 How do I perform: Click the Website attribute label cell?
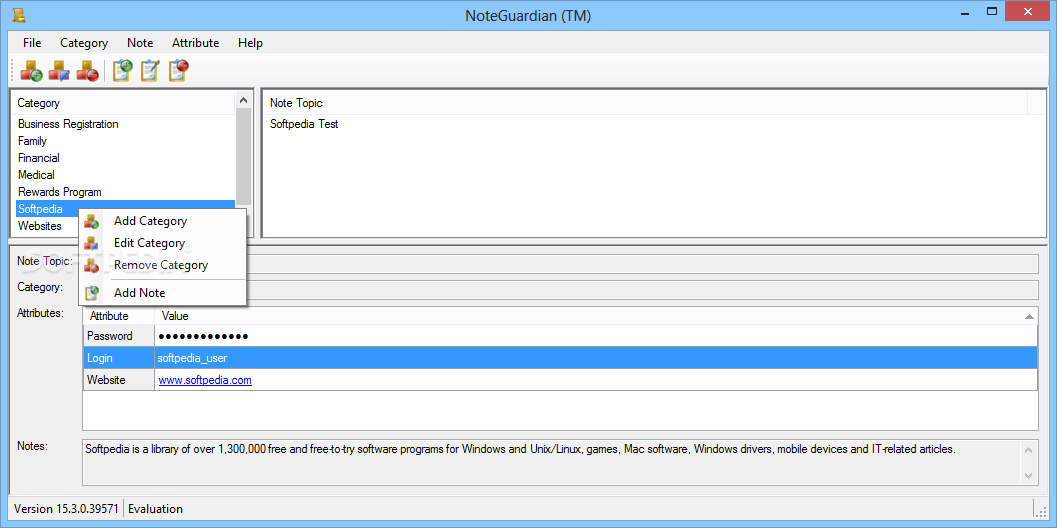pyautogui.click(x=119, y=380)
